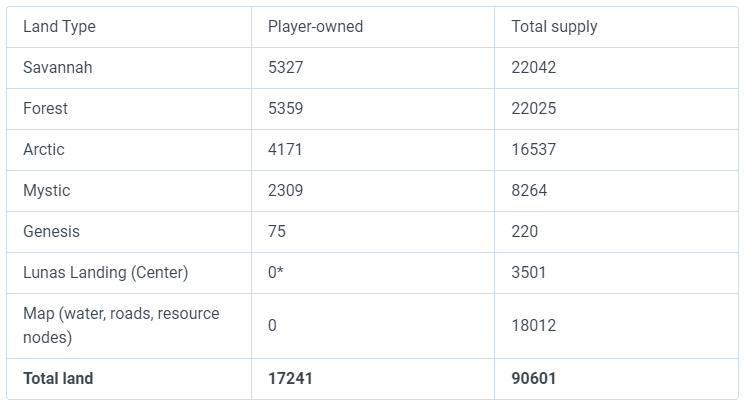Click the Map (water, roads, resource nodes) cell
Viewport: 745px width, 407px height.
coord(121,325)
